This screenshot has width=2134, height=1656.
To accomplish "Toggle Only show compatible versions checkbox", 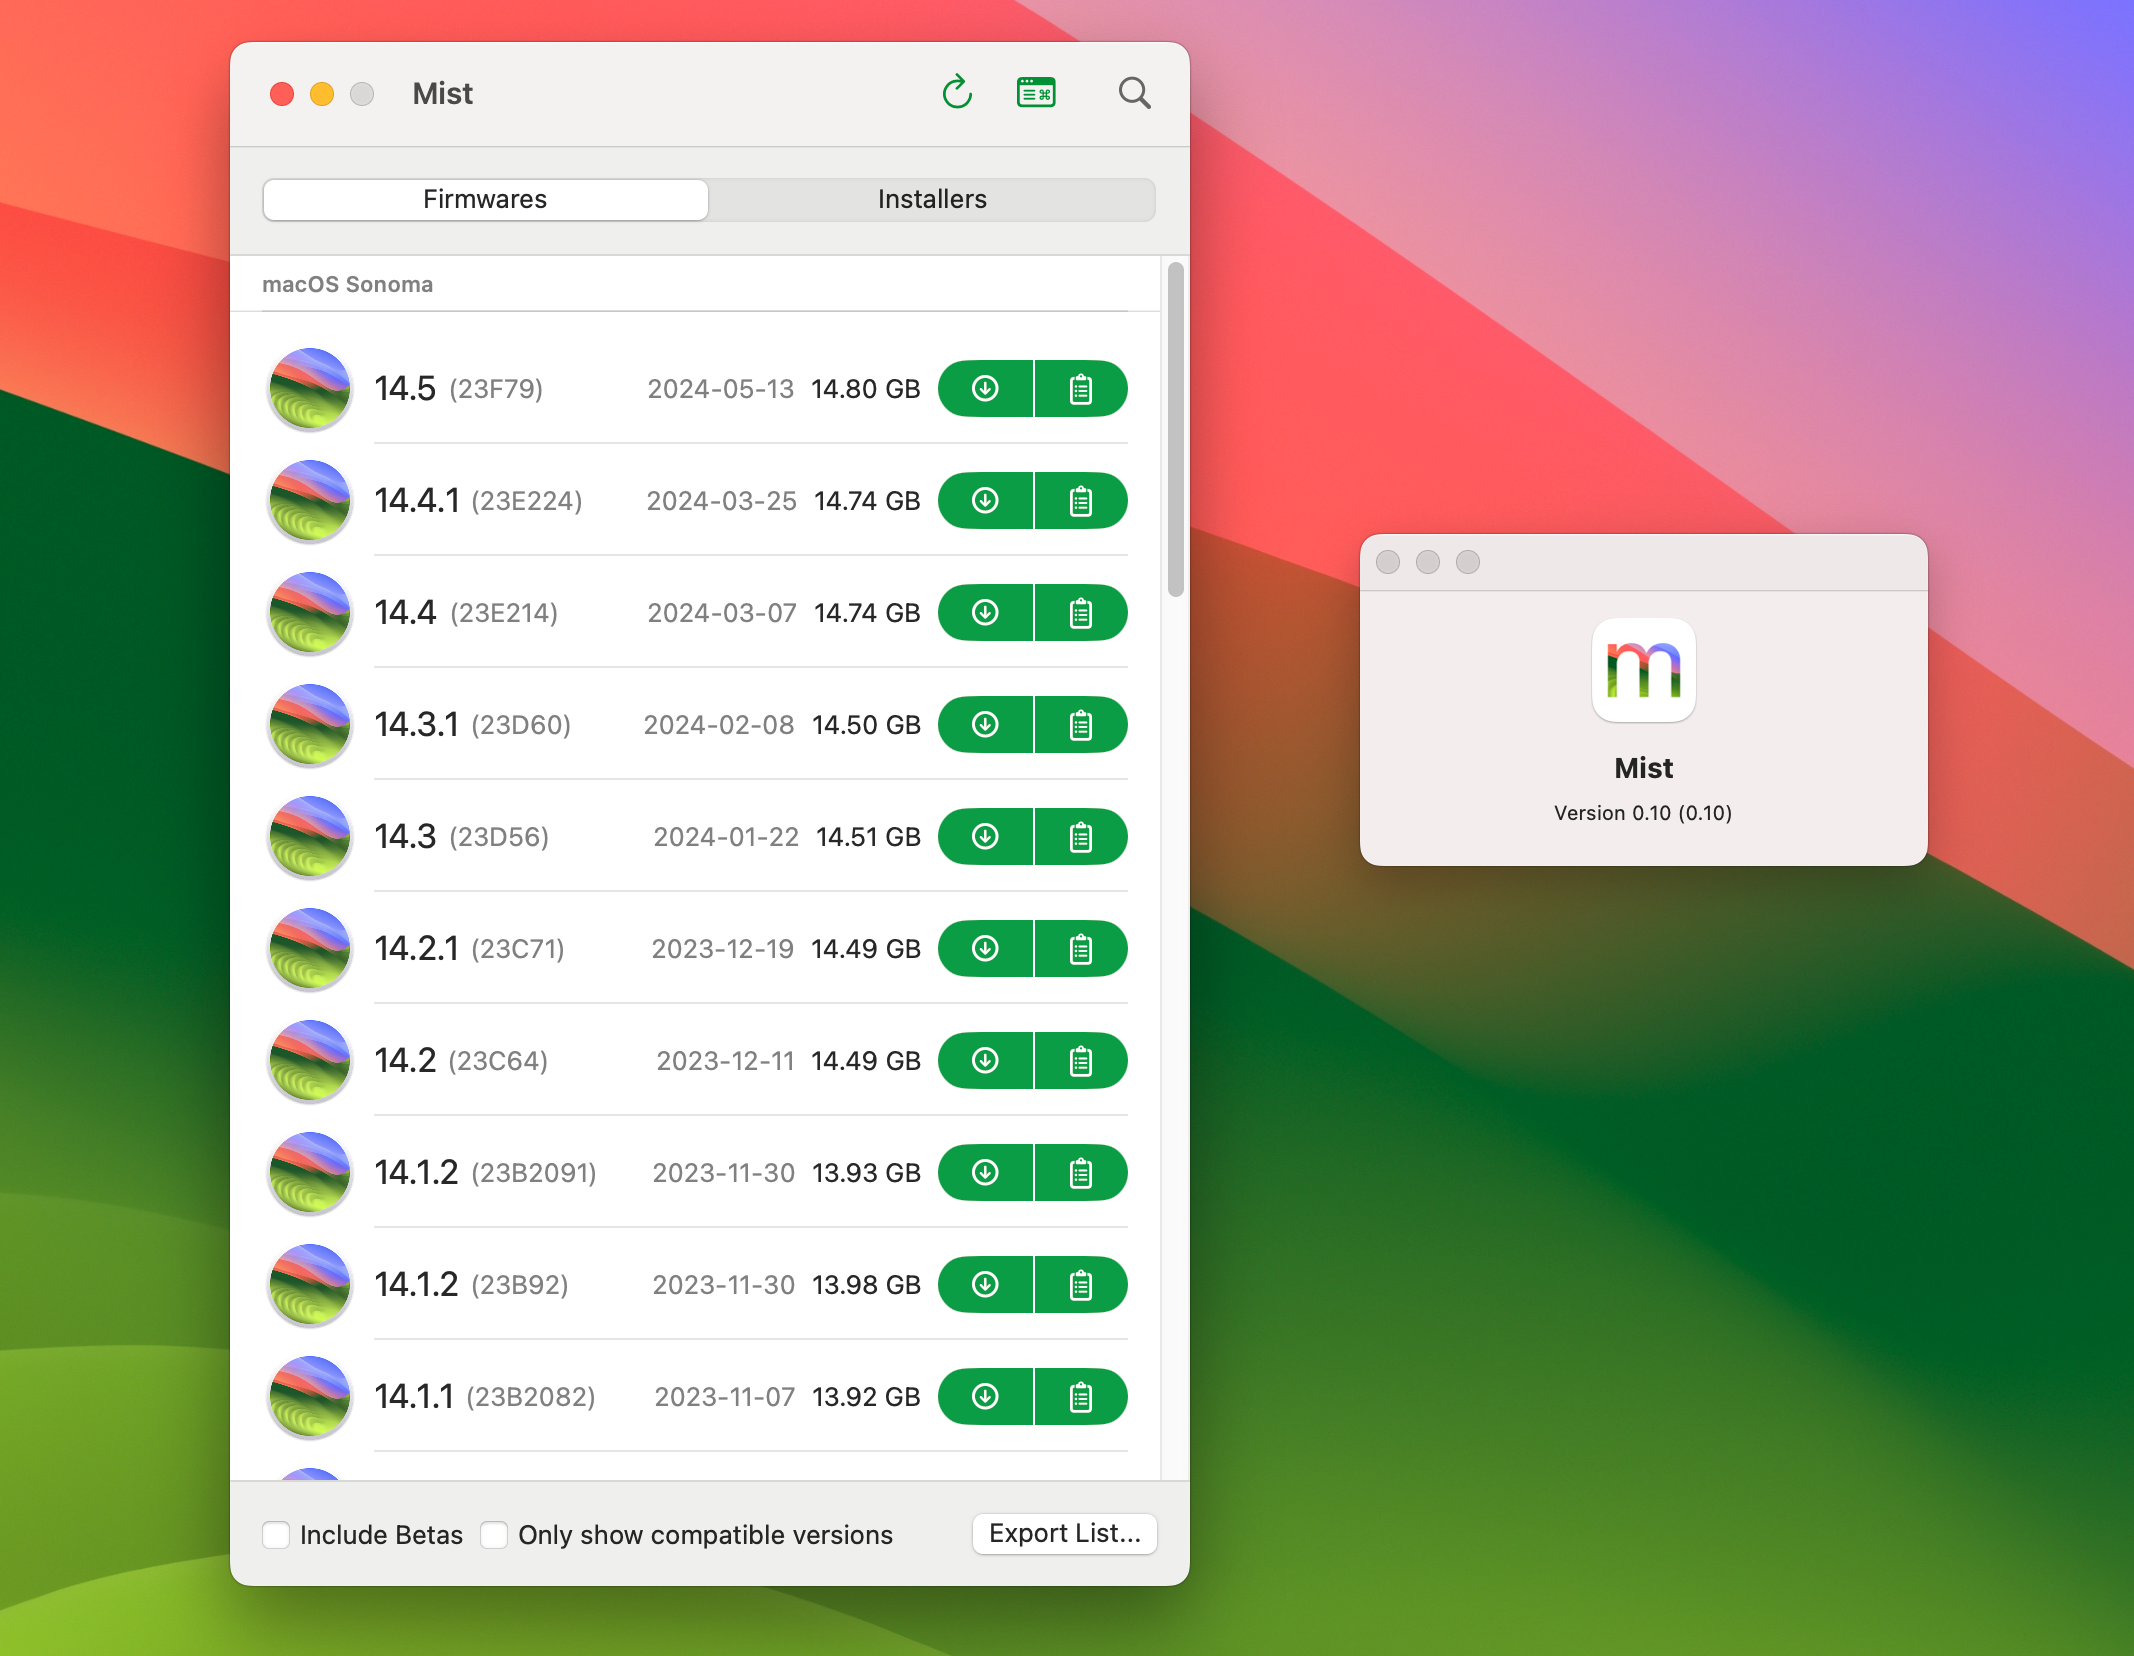I will pos(494,1535).
